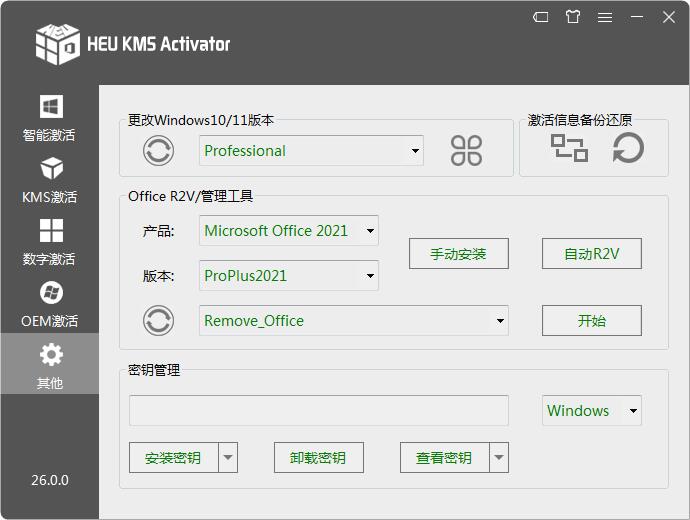Open the hamburger menu icon
Screen dimensions: 690x520
(605, 17)
